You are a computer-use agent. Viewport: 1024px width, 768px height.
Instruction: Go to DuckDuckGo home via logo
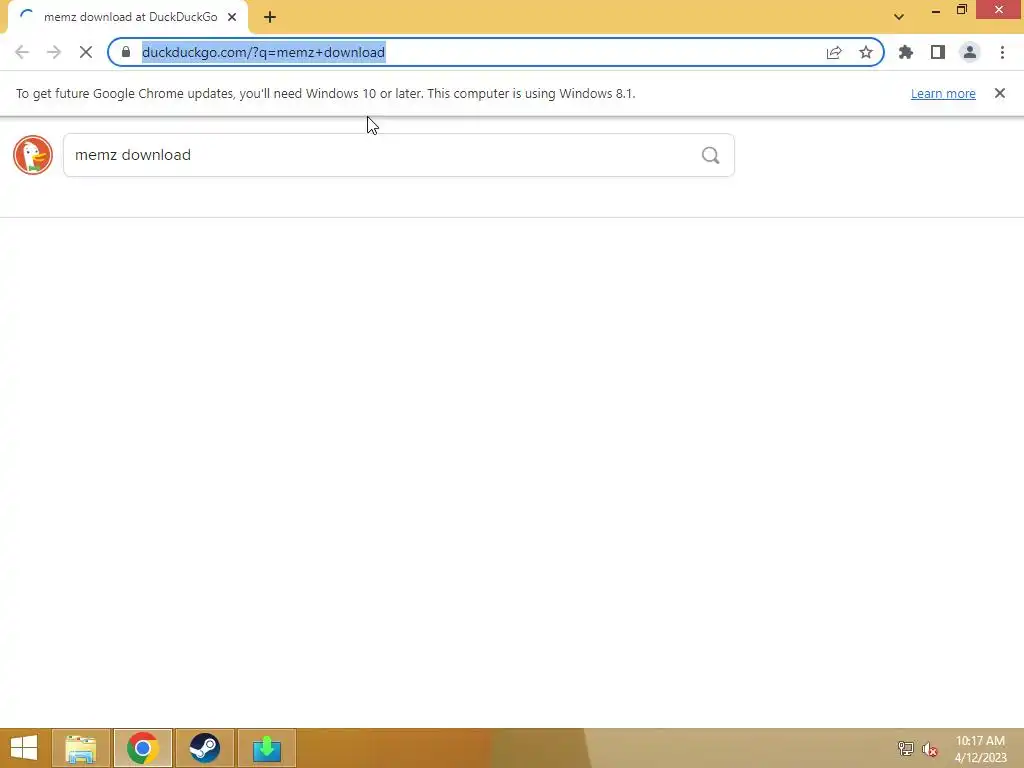click(33, 155)
